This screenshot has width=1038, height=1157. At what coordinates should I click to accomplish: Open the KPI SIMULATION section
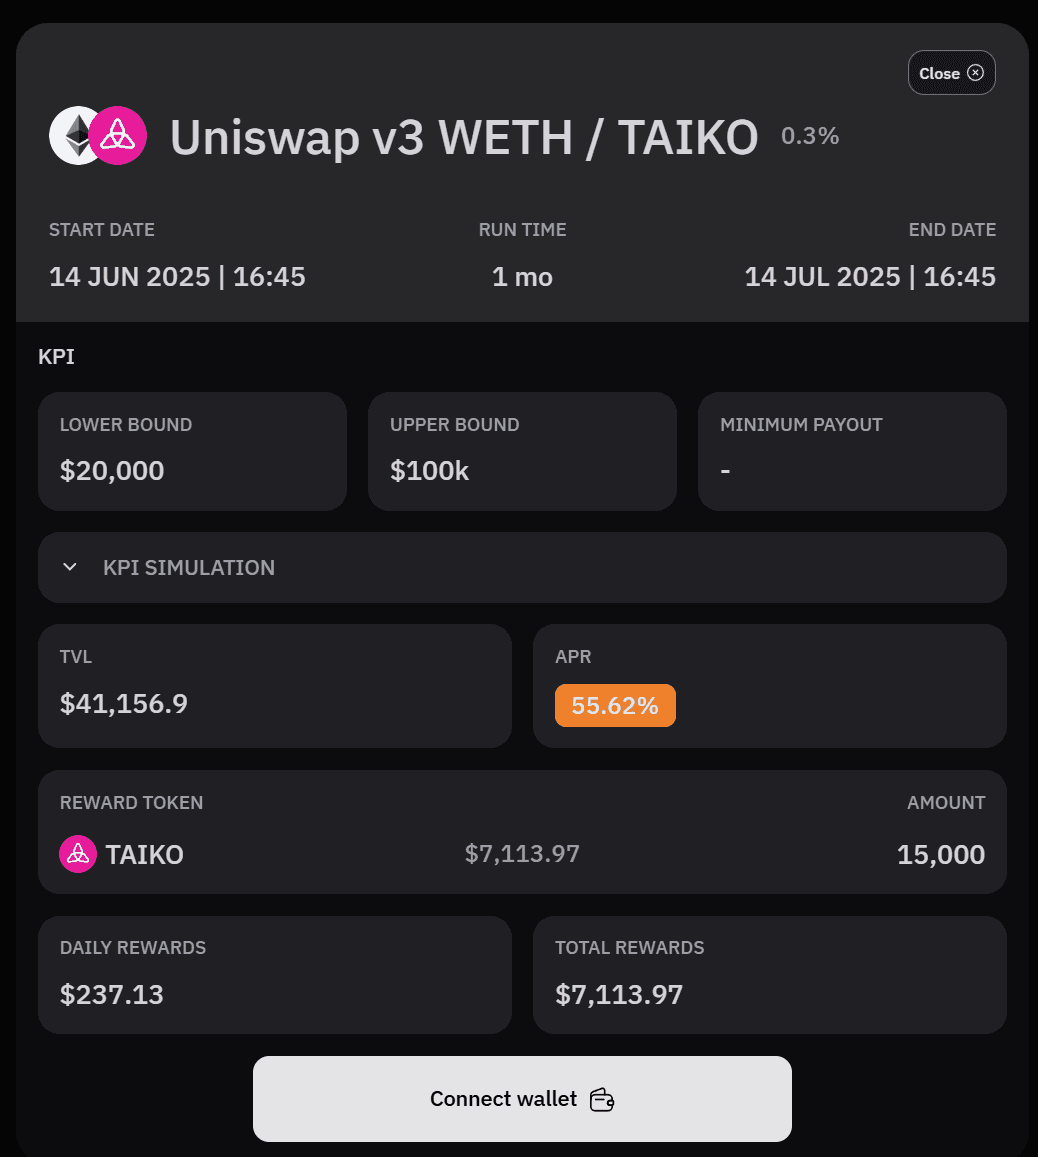point(189,567)
